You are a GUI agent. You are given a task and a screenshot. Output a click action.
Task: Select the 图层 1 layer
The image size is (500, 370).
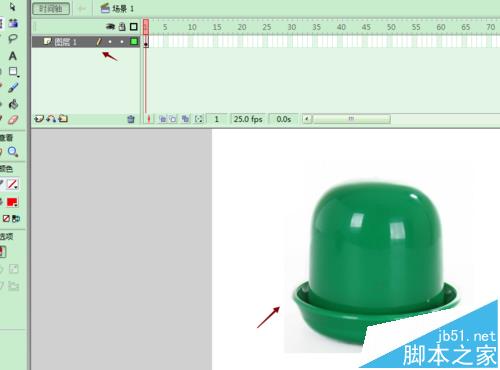point(86,42)
